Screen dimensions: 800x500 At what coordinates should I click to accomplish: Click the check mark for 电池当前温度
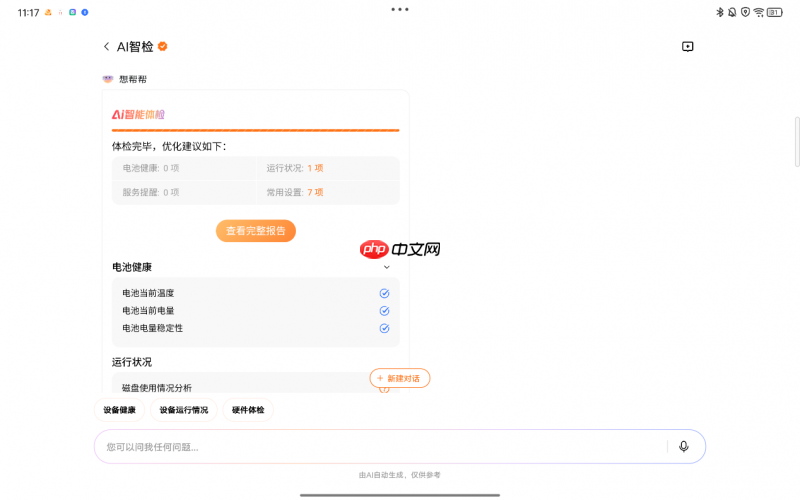(x=384, y=293)
